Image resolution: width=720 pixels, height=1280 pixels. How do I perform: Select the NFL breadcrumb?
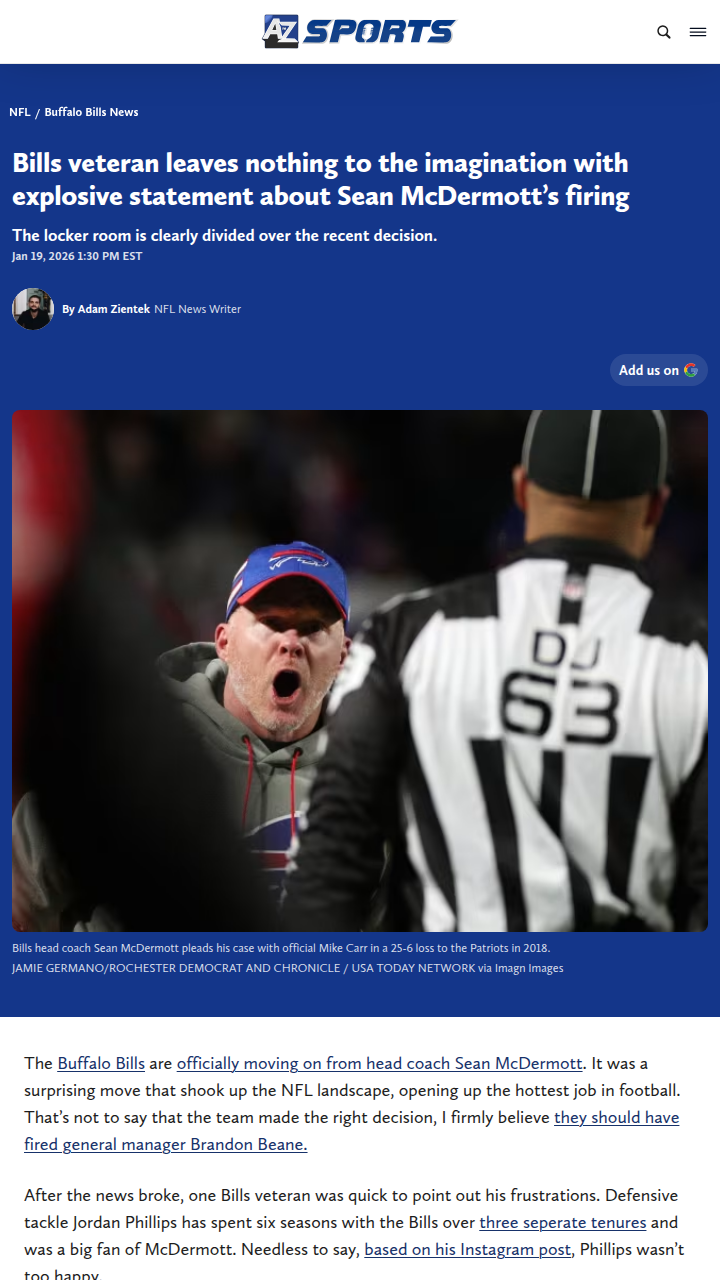tap(20, 112)
